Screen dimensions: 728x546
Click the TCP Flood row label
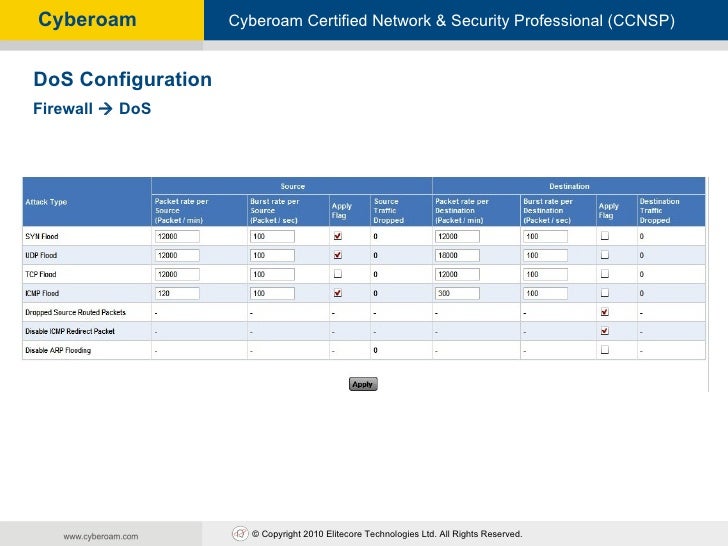coord(40,274)
